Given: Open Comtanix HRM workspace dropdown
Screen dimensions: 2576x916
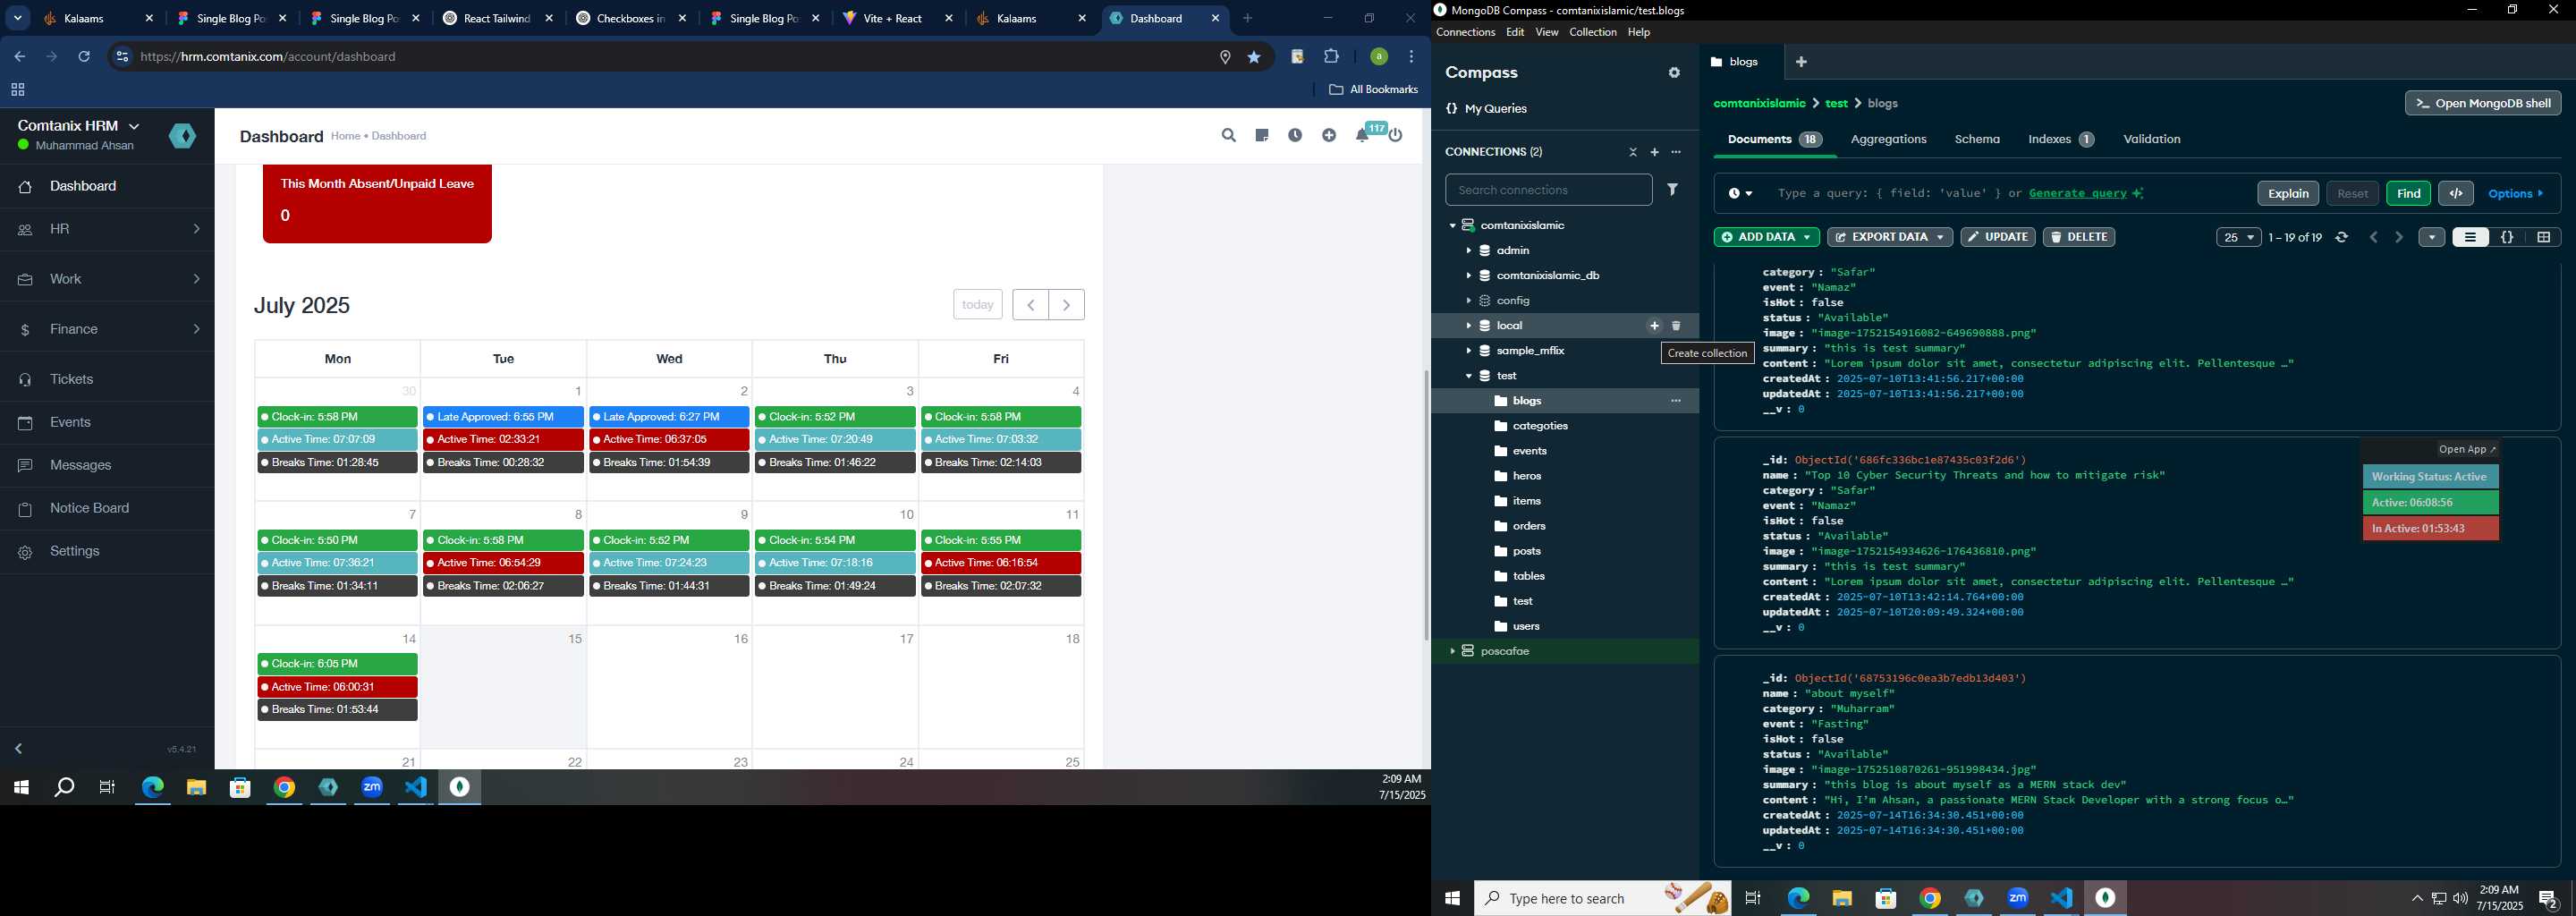Looking at the screenshot, I should (x=79, y=126).
